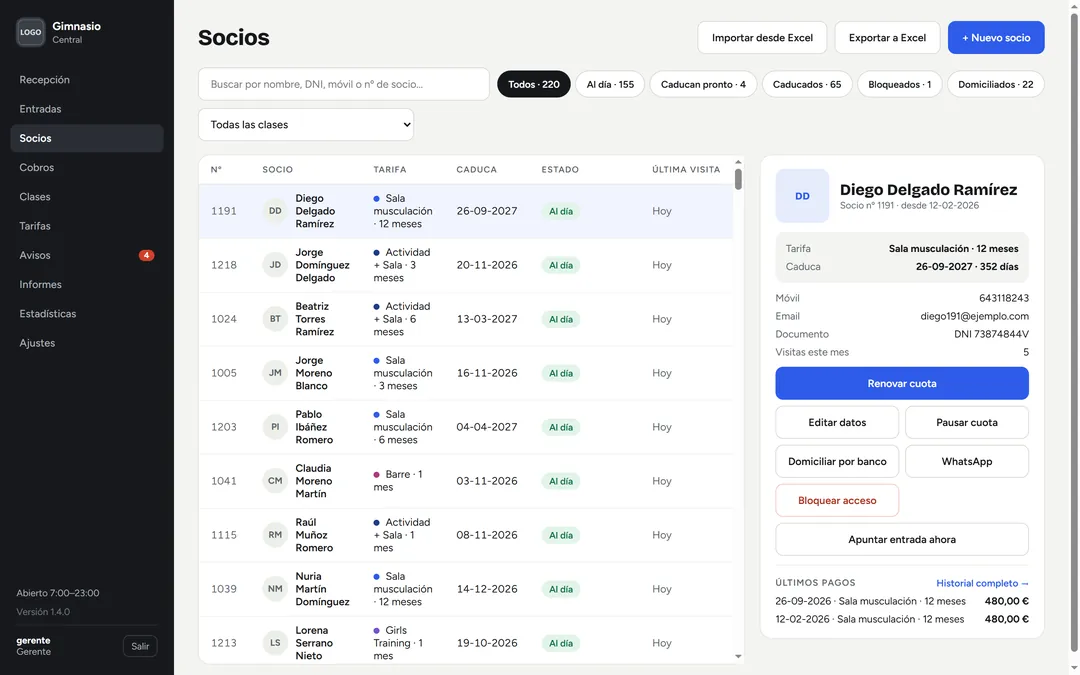The image size is (1080, 675).
Task: Click the DD avatar in Diego Delgado's row
Action: [275, 211]
